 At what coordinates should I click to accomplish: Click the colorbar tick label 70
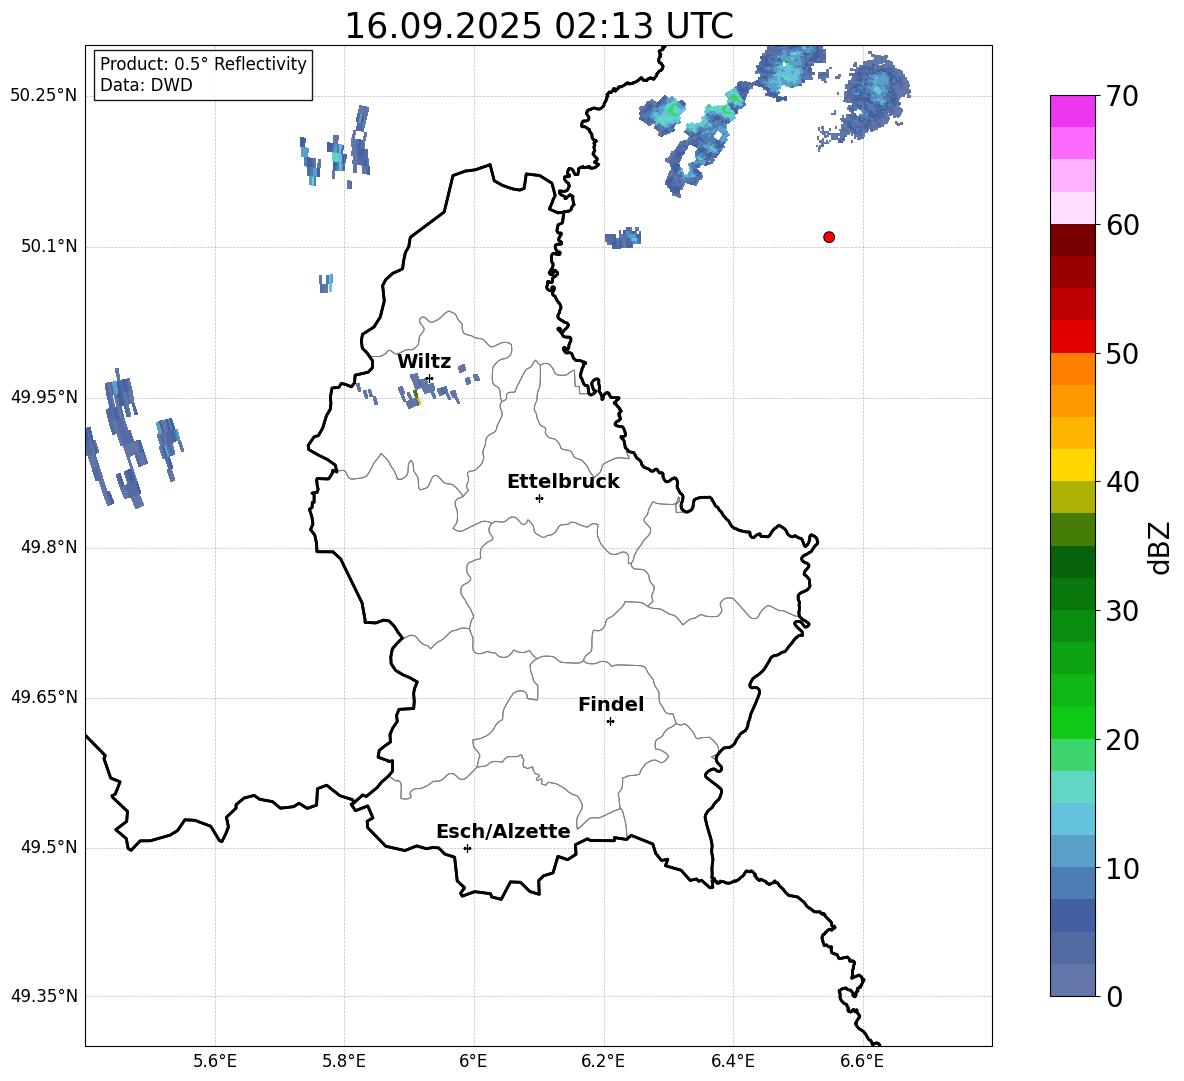[1122, 97]
